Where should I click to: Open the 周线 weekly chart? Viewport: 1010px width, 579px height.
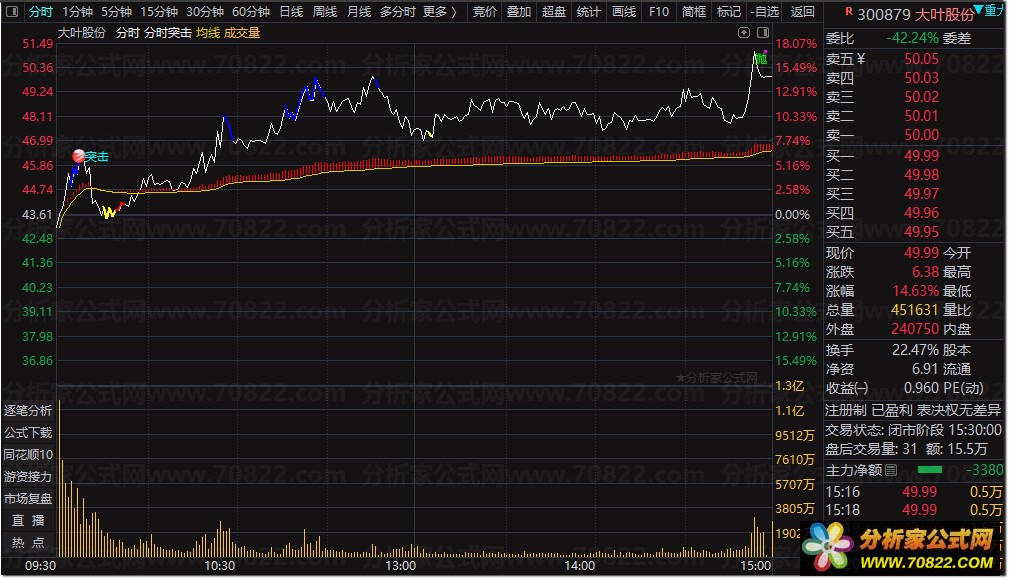(325, 12)
